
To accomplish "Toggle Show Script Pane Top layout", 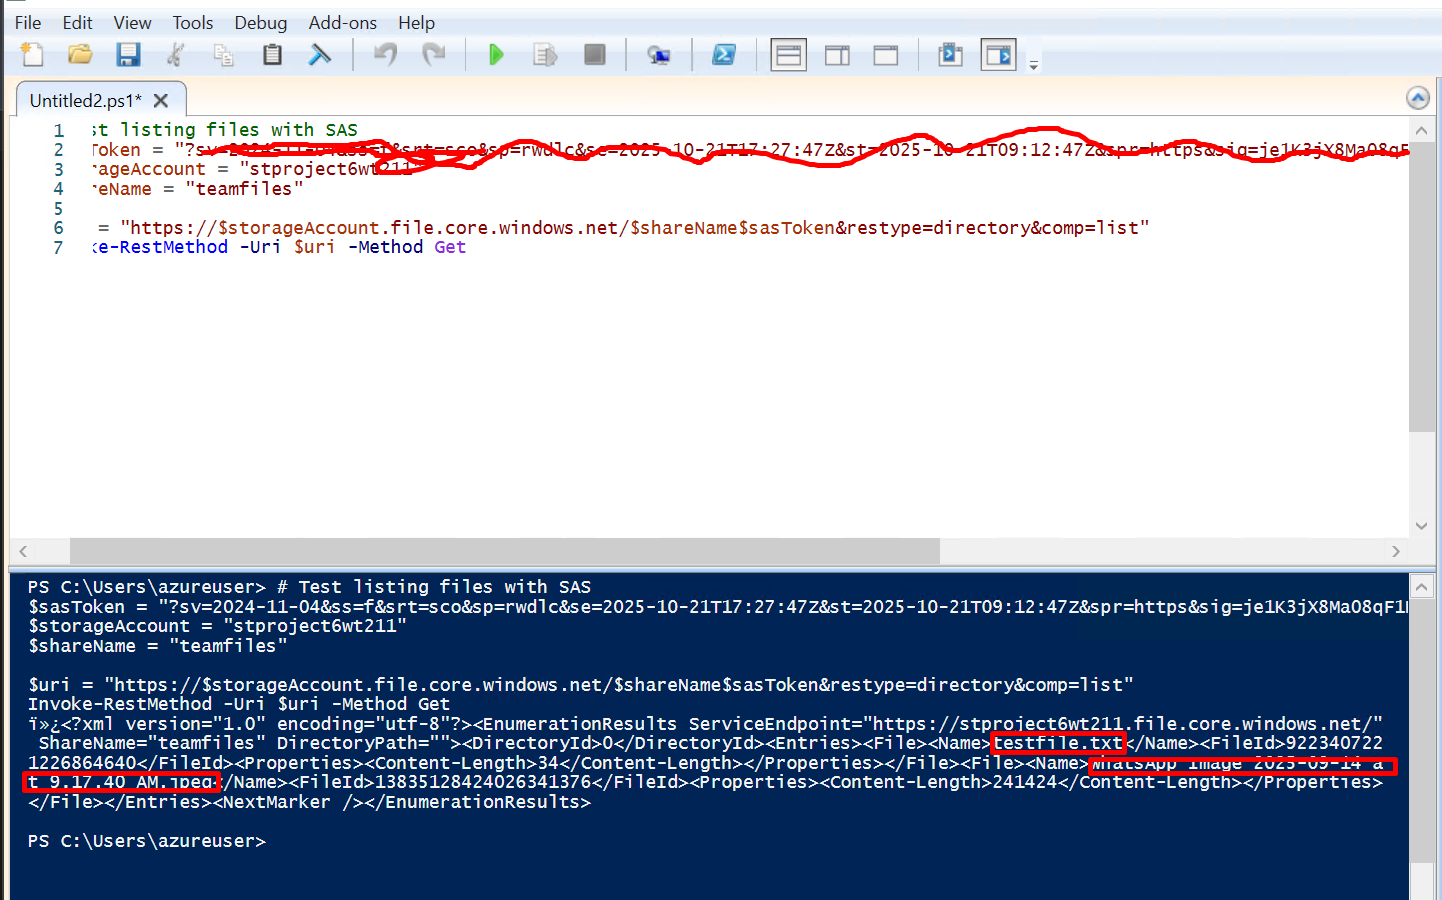I will [788, 55].
